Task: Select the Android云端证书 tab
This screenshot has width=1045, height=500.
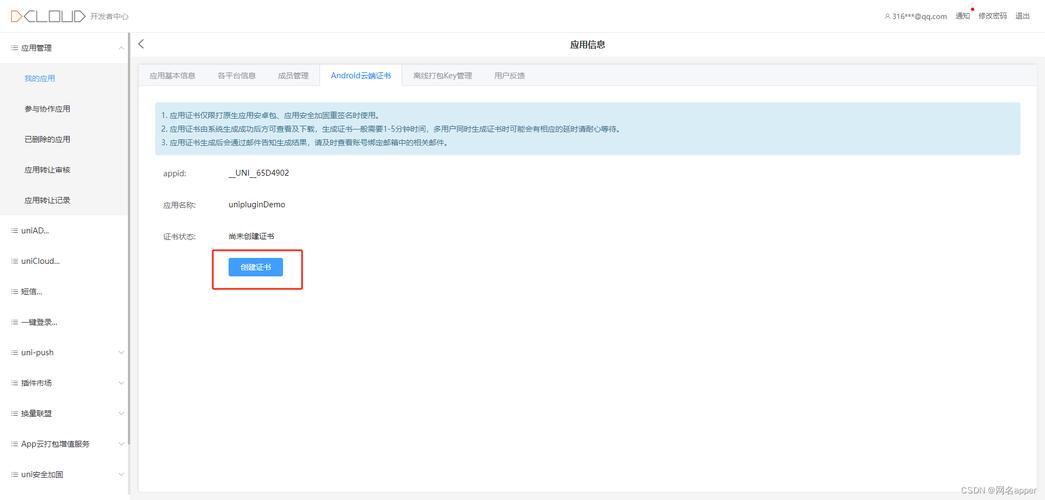Action: [361, 76]
